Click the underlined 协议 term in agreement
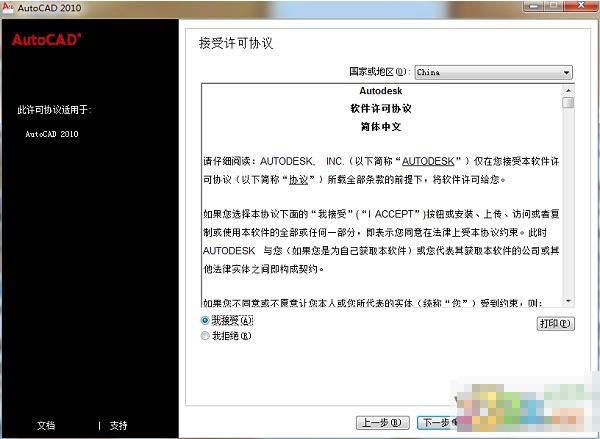This screenshot has height=439, width=600. 298,181
